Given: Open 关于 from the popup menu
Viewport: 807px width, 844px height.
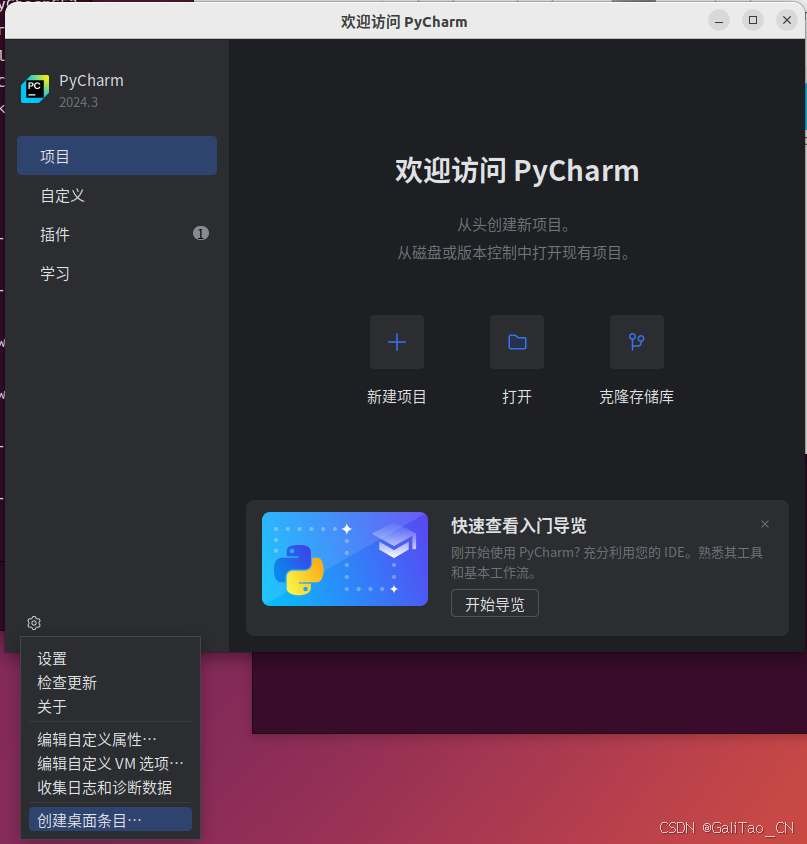Looking at the screenshot, I should [110, 707].
